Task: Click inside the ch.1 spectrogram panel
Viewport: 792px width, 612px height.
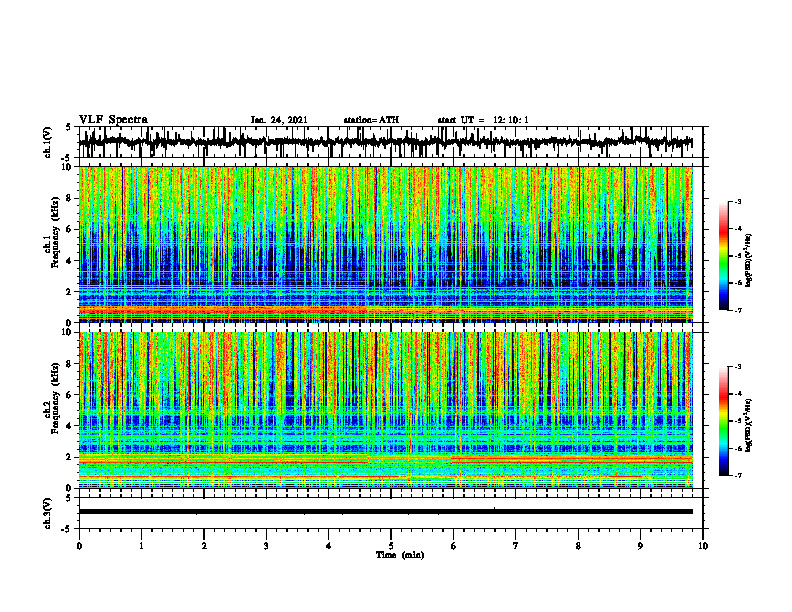Action: pos(385,244)
